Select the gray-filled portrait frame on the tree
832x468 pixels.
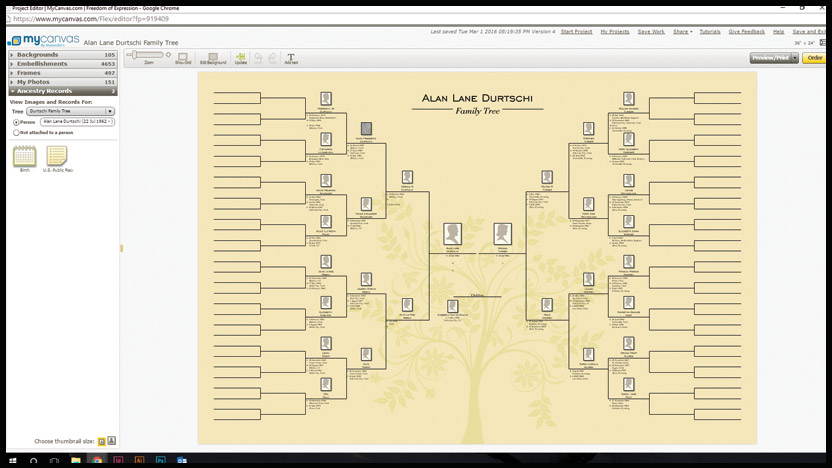tap(366, 128)
